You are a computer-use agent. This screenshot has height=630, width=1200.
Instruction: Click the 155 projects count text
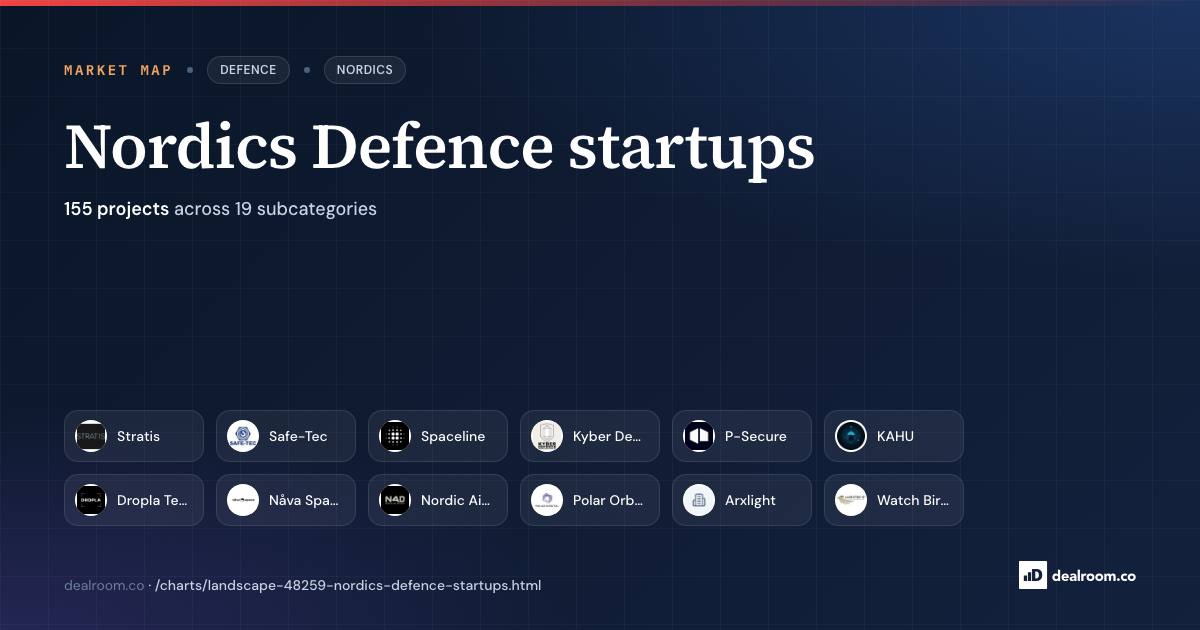pos(116,209)
